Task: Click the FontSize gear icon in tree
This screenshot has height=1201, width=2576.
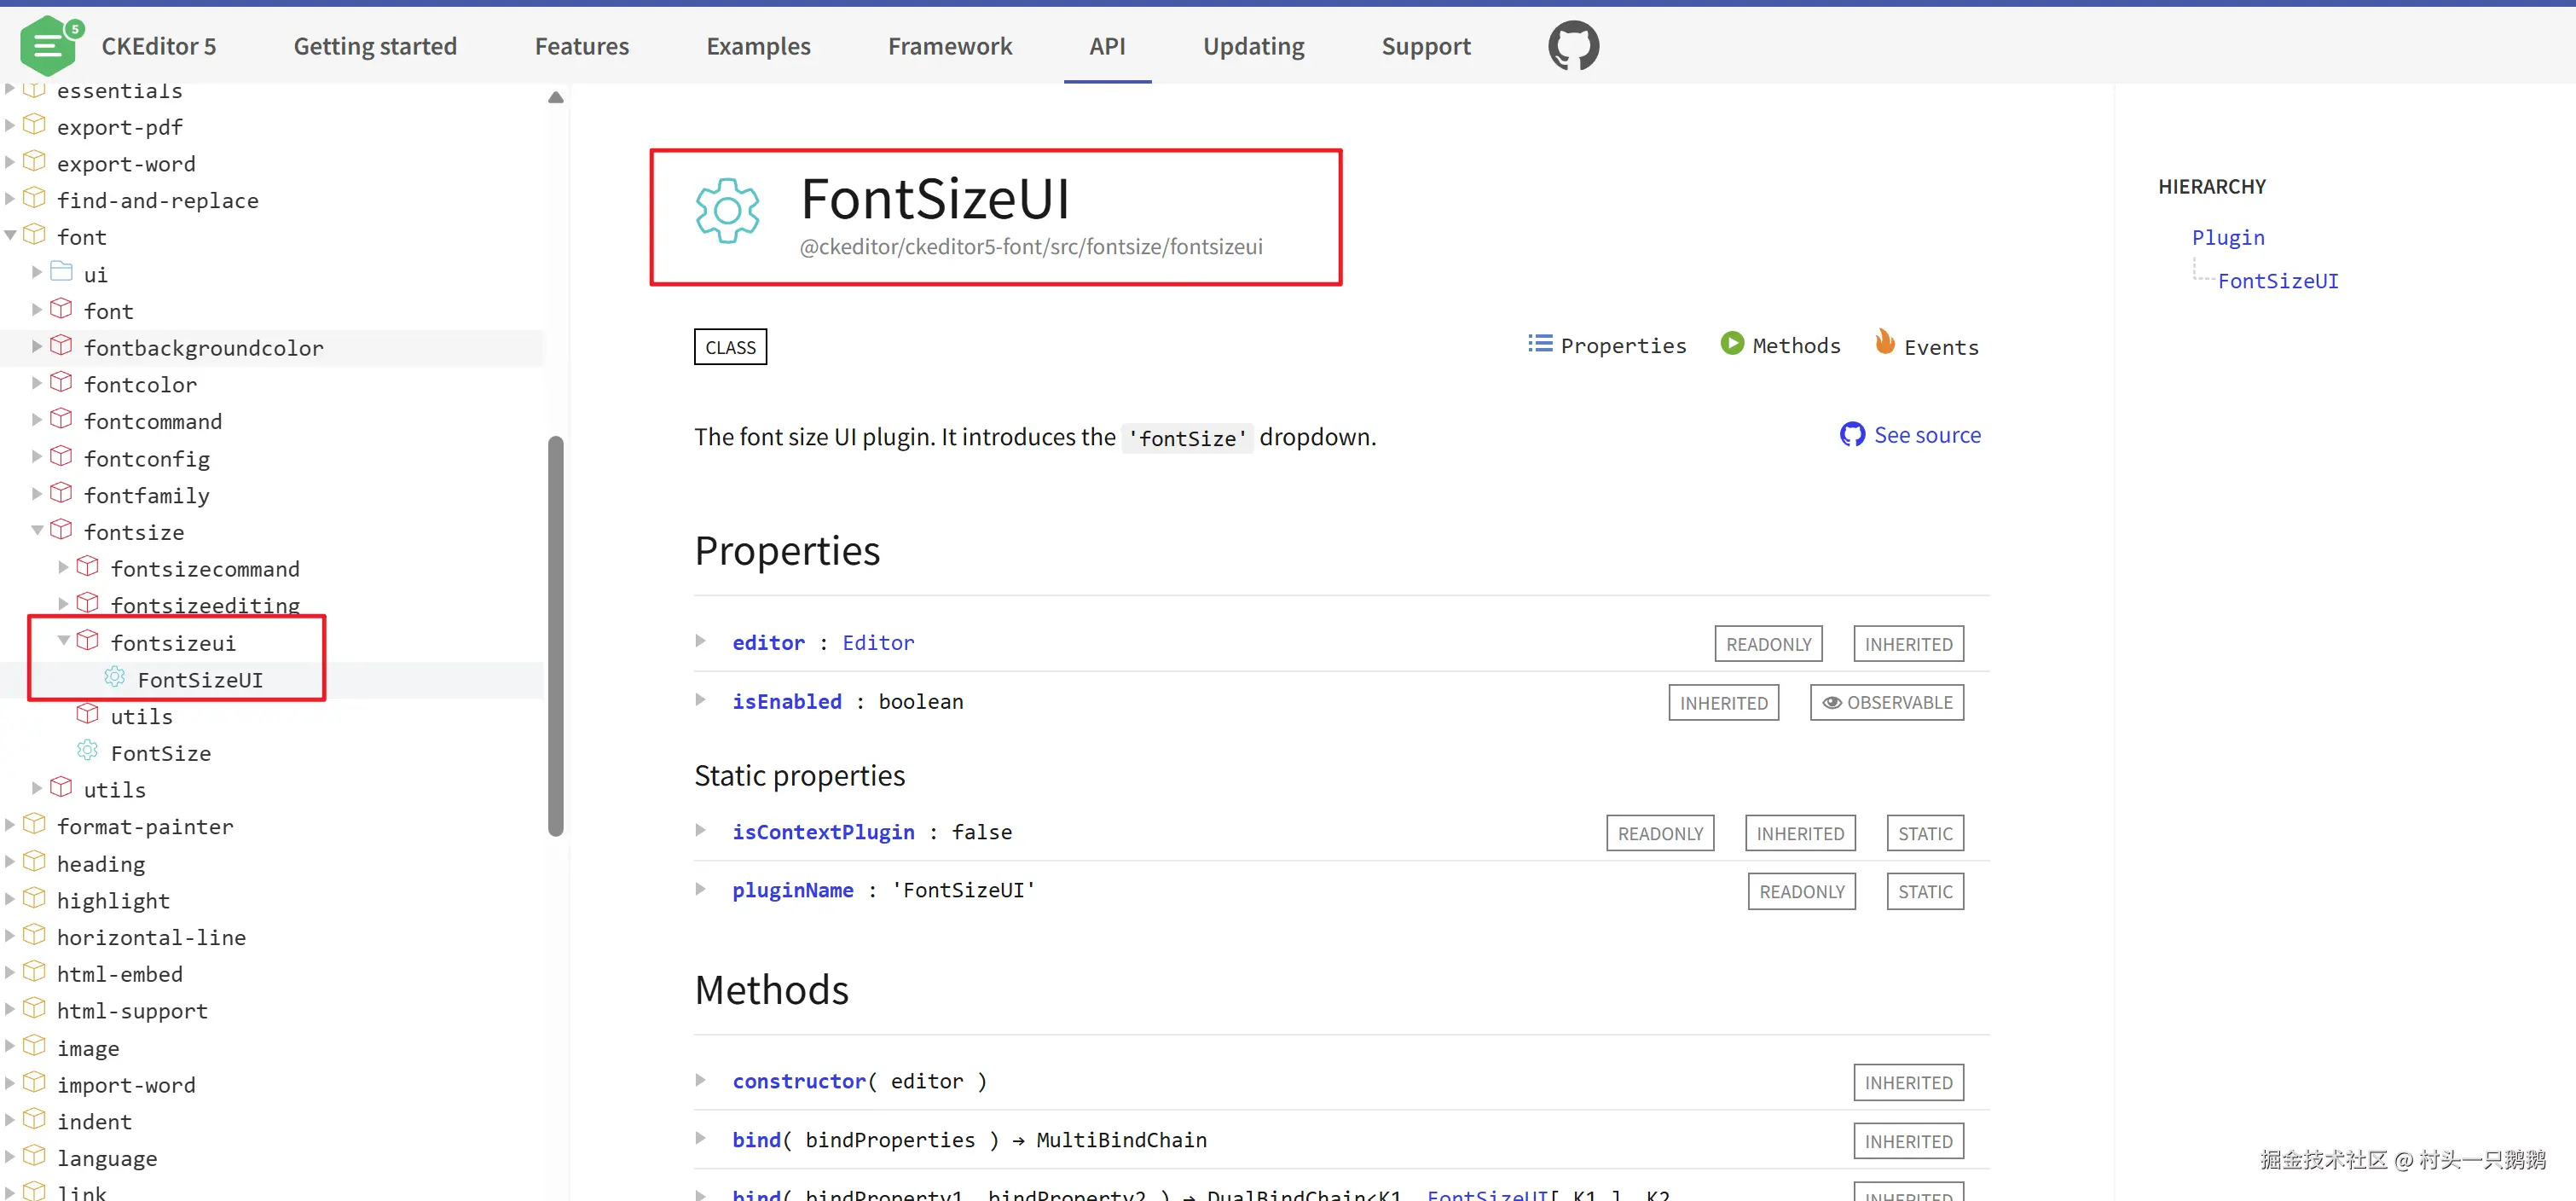Action: [88, 751]
